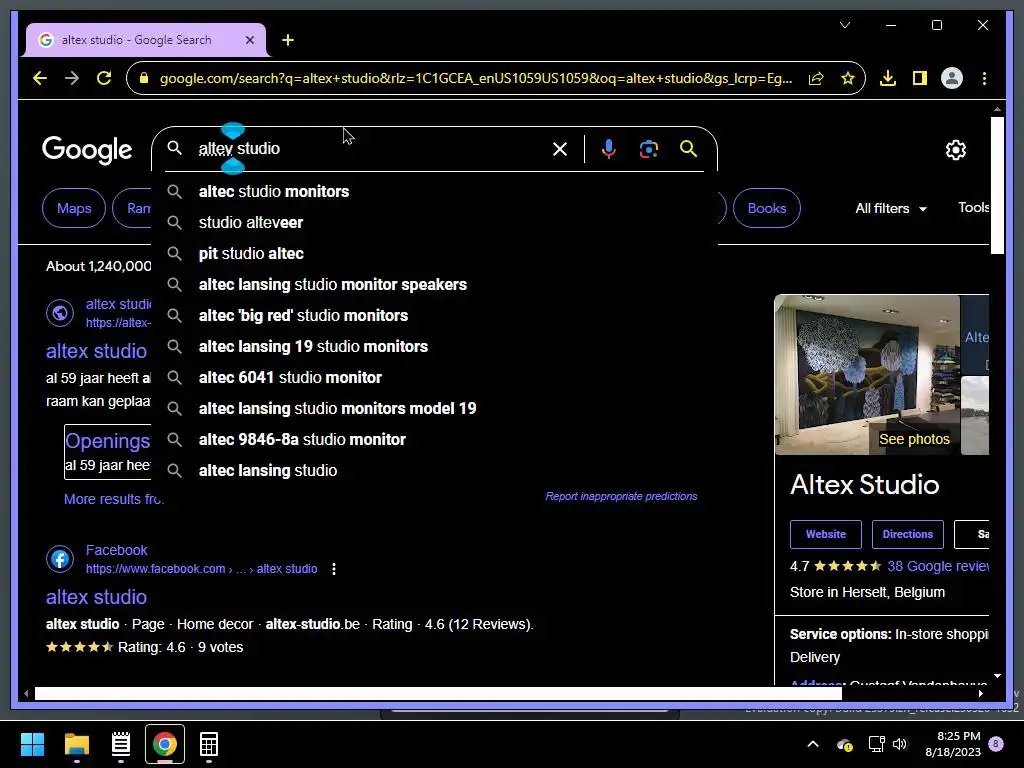Open Chrome downloads icon
The image size is (1024, 768).
coord(888,78)
